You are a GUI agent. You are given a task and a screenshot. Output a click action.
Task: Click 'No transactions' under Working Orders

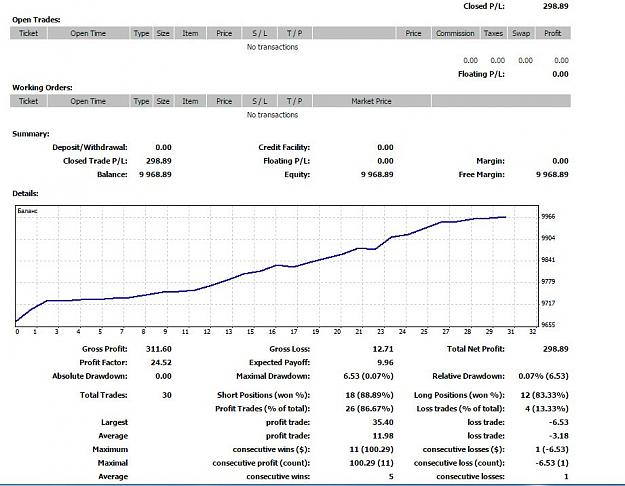(x=272, y=115)
